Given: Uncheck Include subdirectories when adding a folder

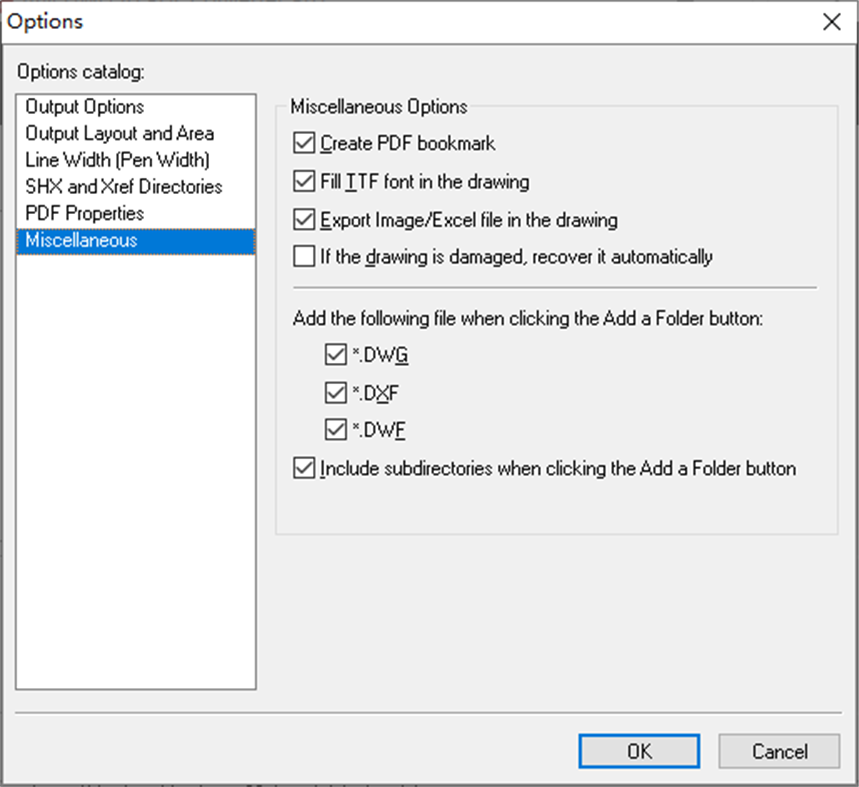Looking at the screenshot, I should (304, 467).
